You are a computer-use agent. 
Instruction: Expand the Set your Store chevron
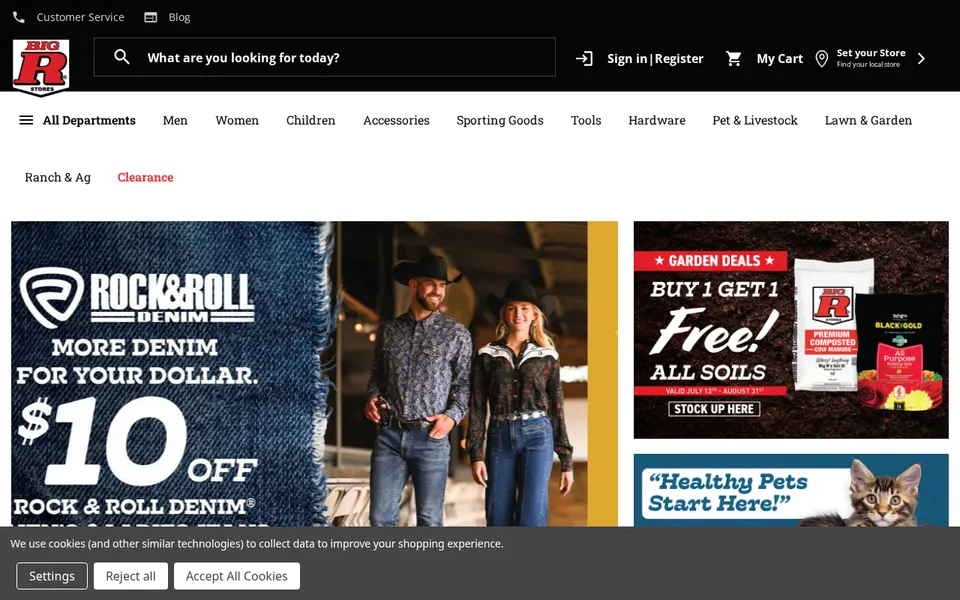tap(921, 59)
